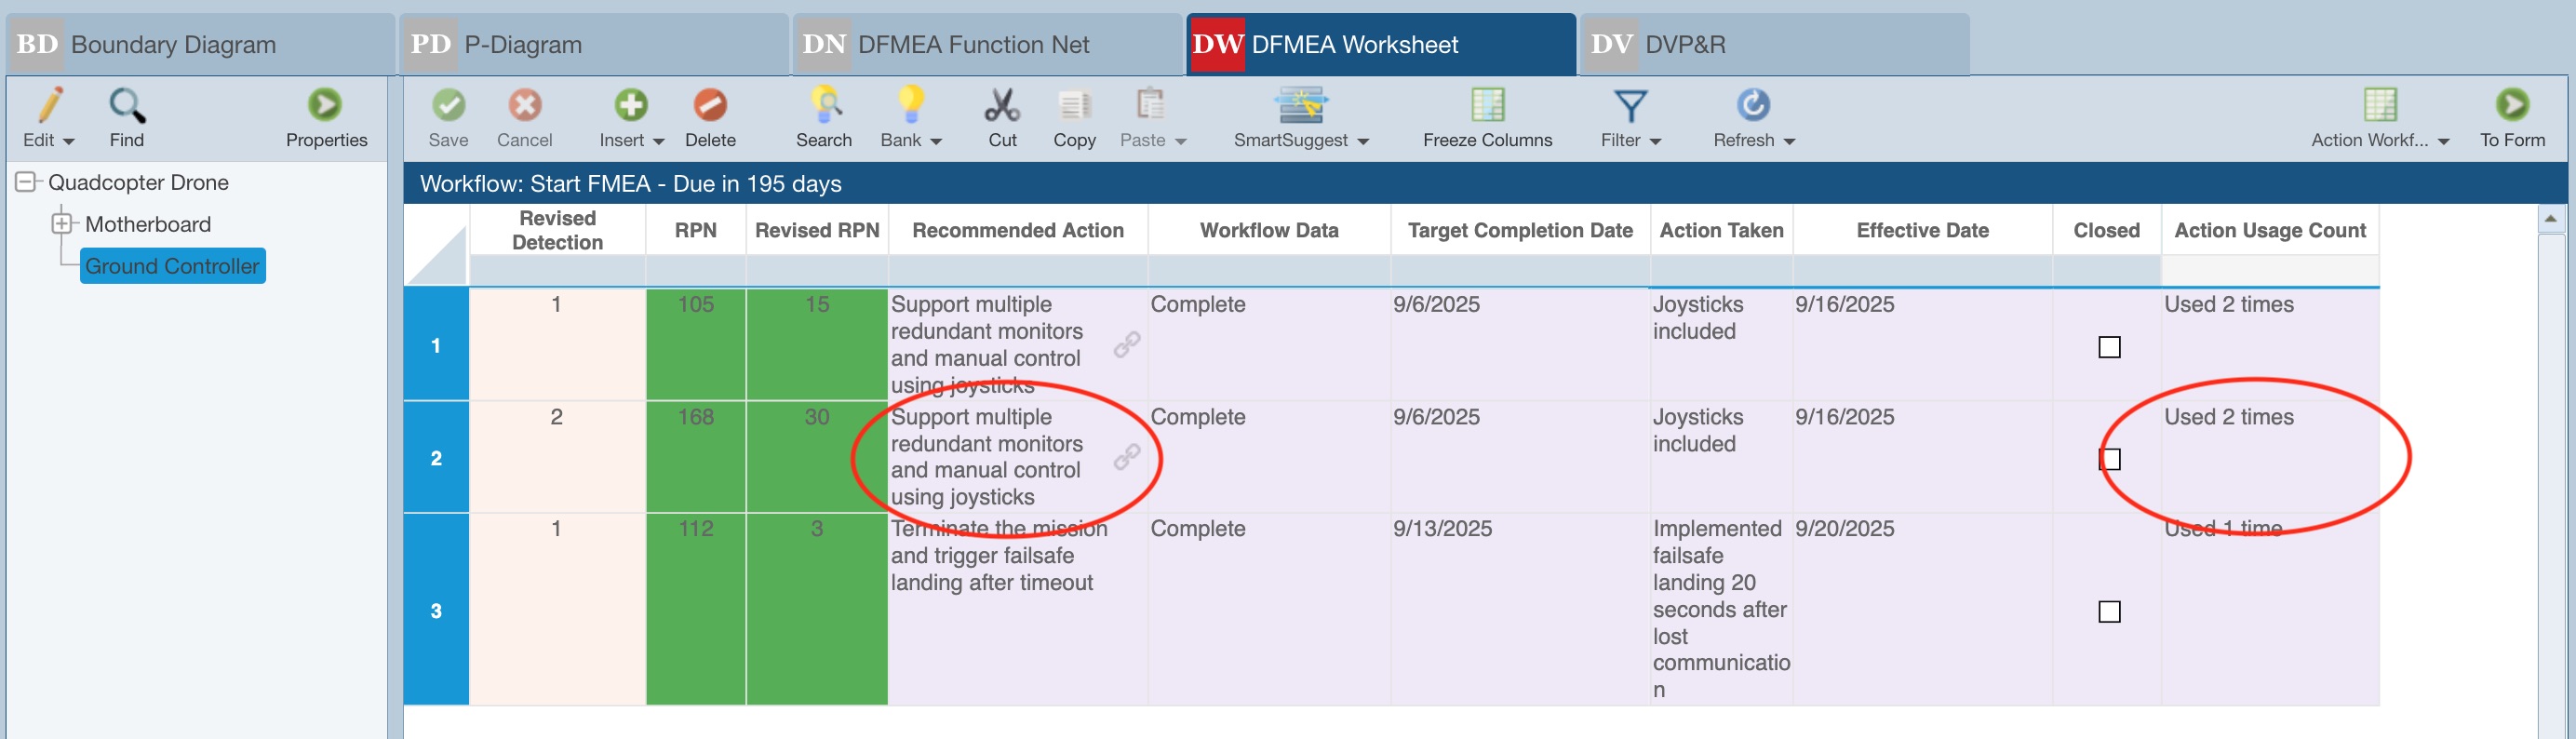Image resolution: width=2576 pixels, height=739 pixels.
Task: Click the Revised RPN filter field
Action: [x=816, y=270]
